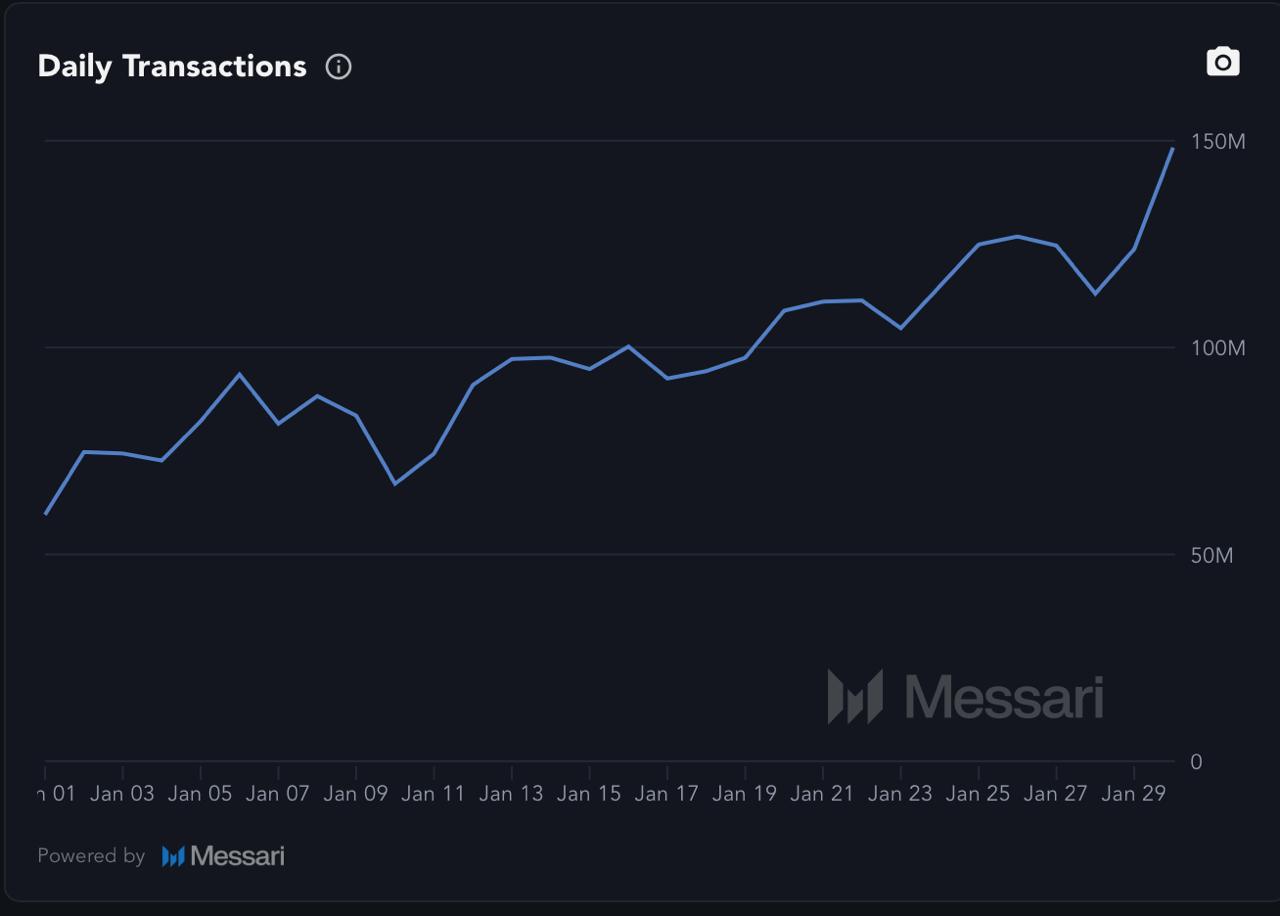Toggle chart gridline display via 100M line
The width and height of the screenshot is (1280, 916).
600,347
